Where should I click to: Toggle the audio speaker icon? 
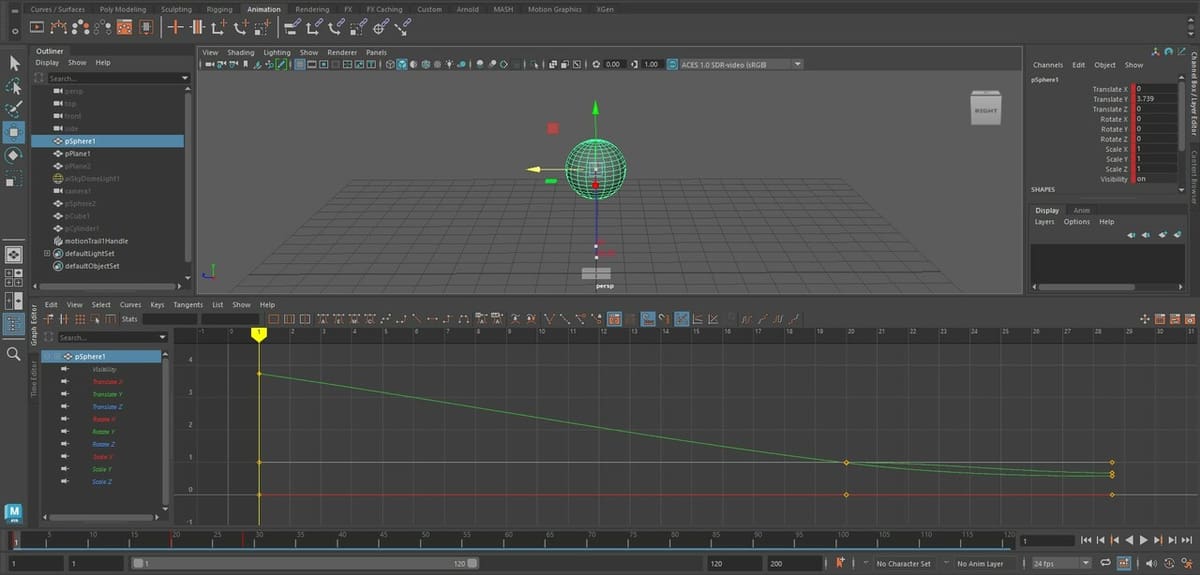1150,563
